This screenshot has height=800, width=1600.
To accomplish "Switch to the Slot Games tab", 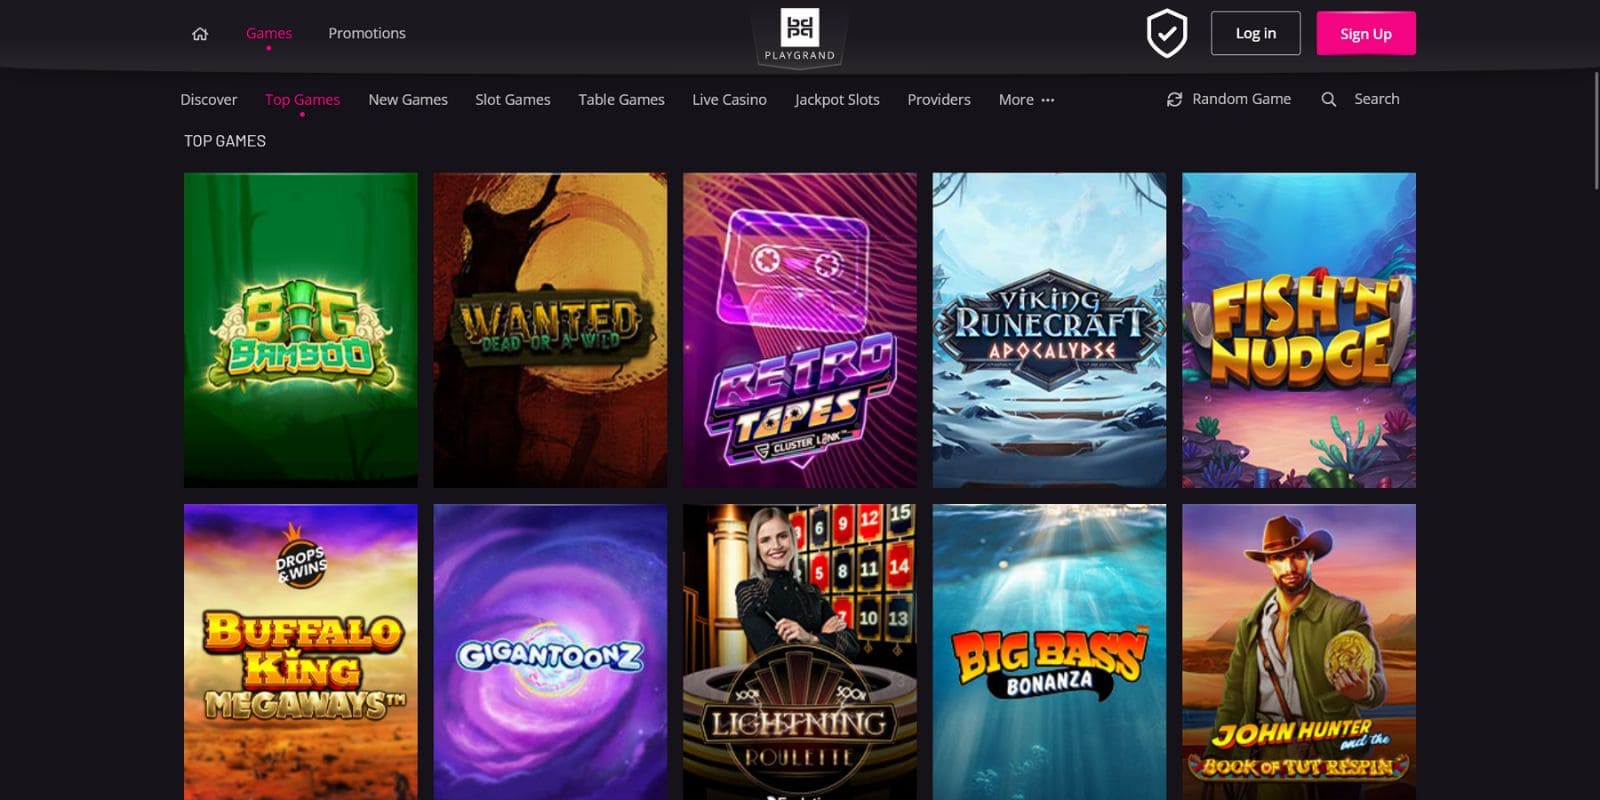I will [513, 100].
